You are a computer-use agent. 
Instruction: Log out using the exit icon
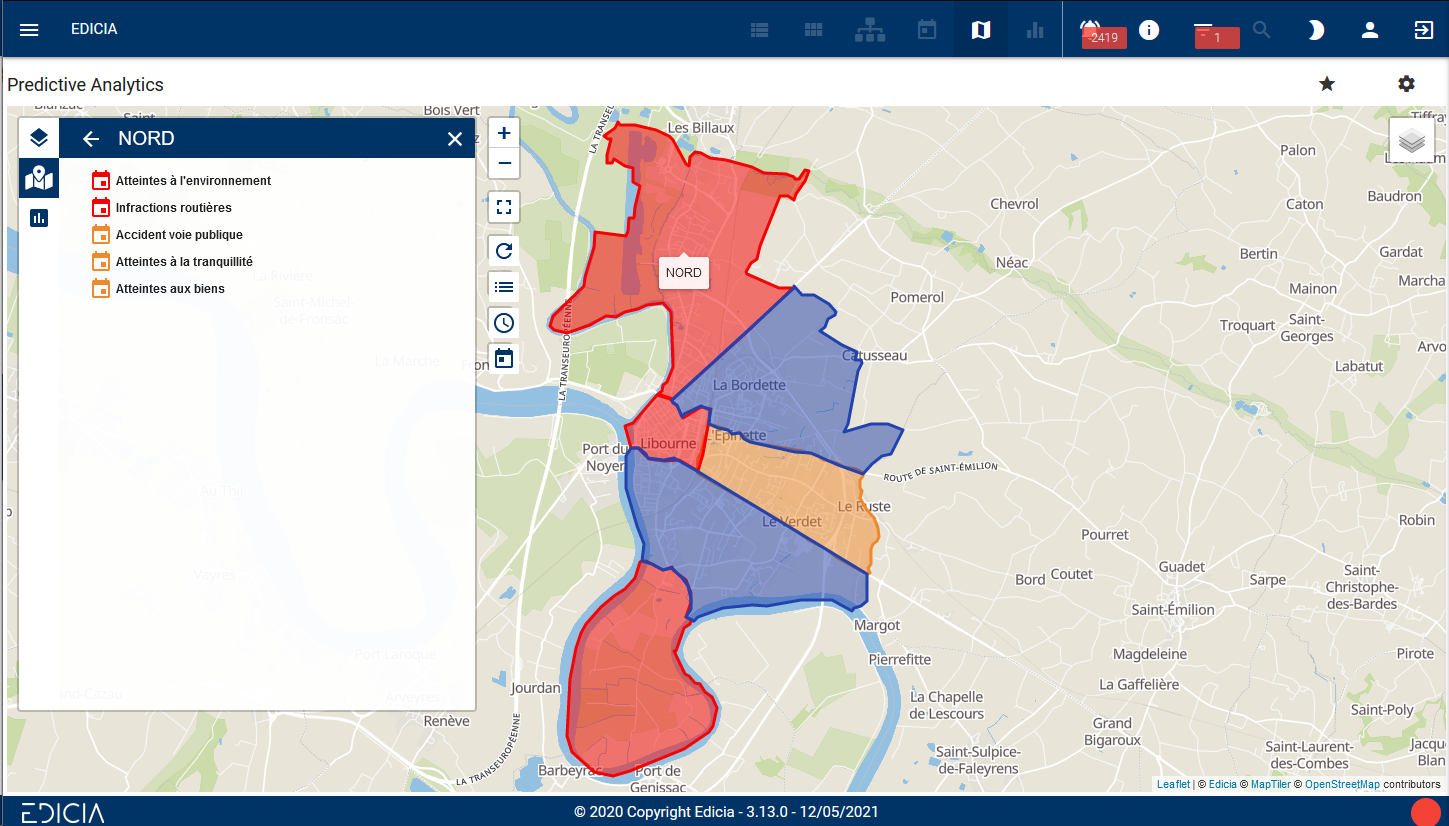[1423, 30]
